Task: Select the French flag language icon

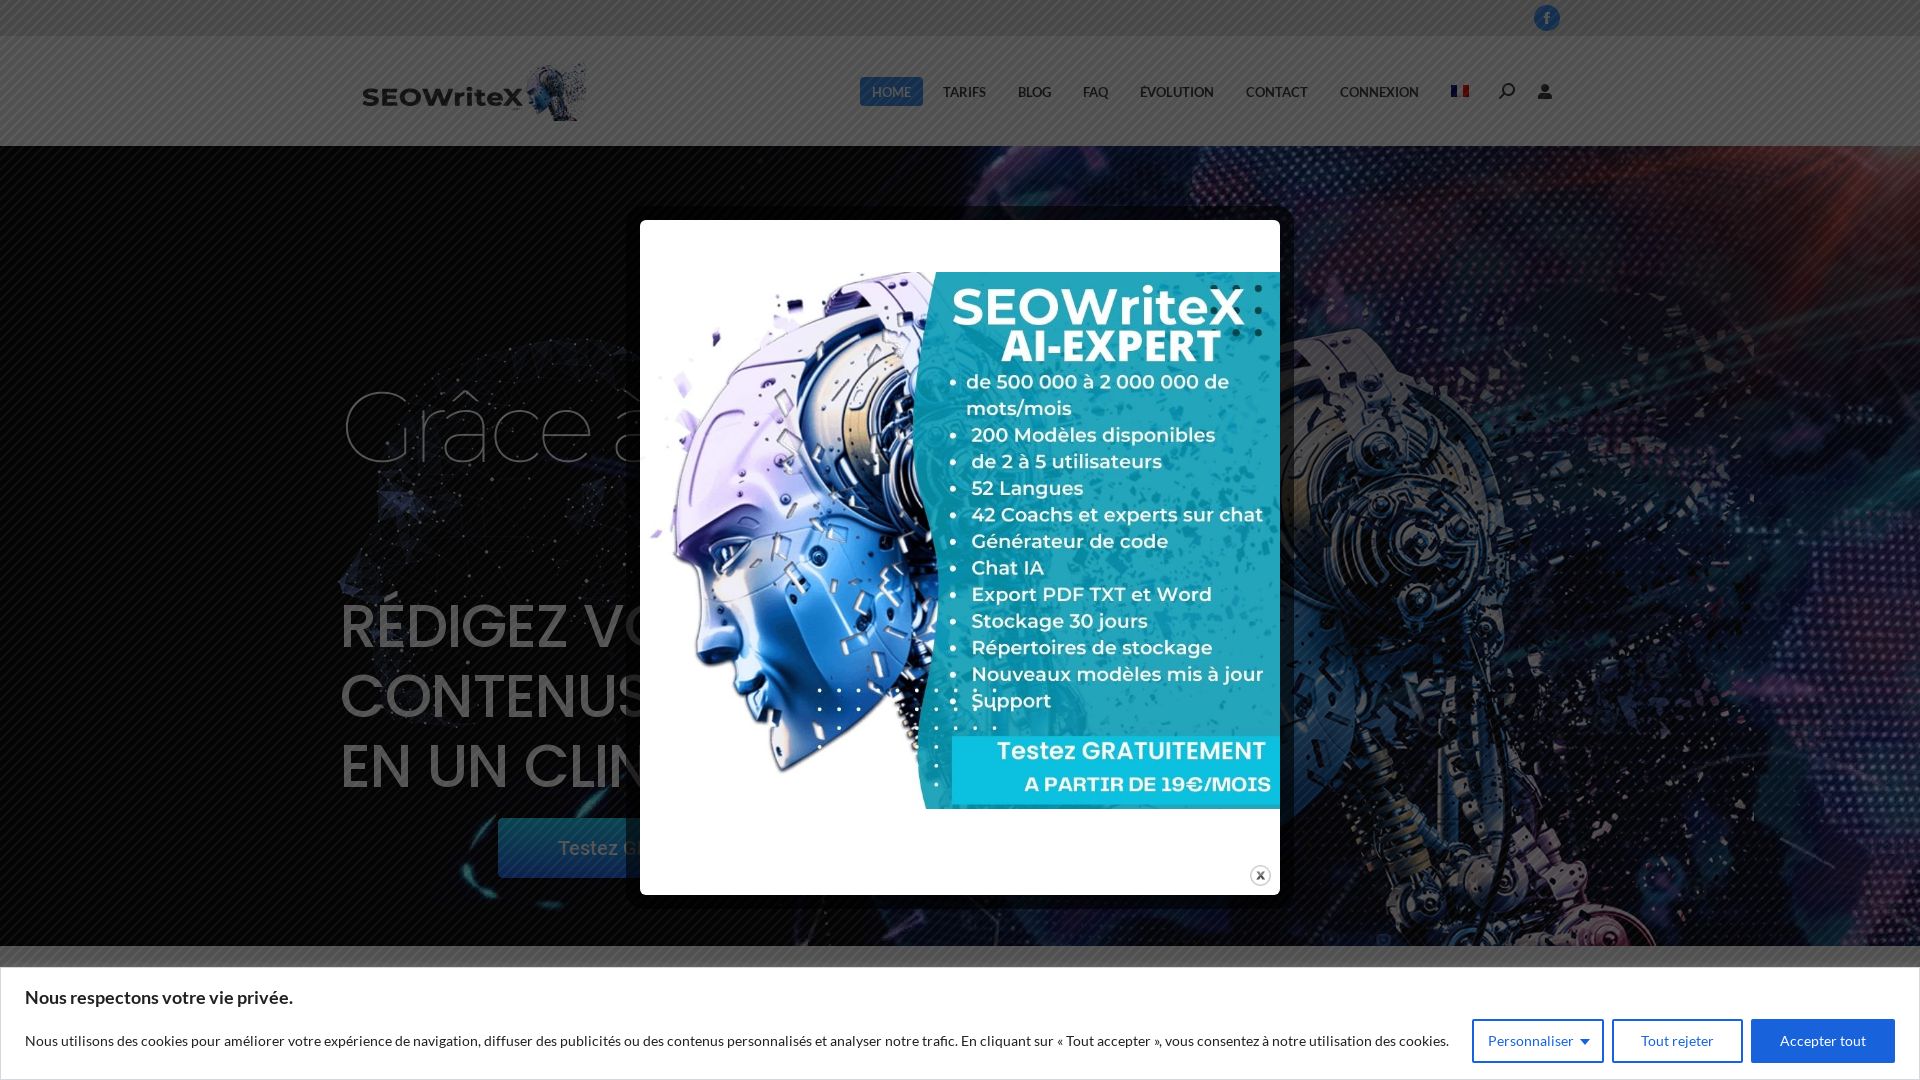Action: [1460, 90]
